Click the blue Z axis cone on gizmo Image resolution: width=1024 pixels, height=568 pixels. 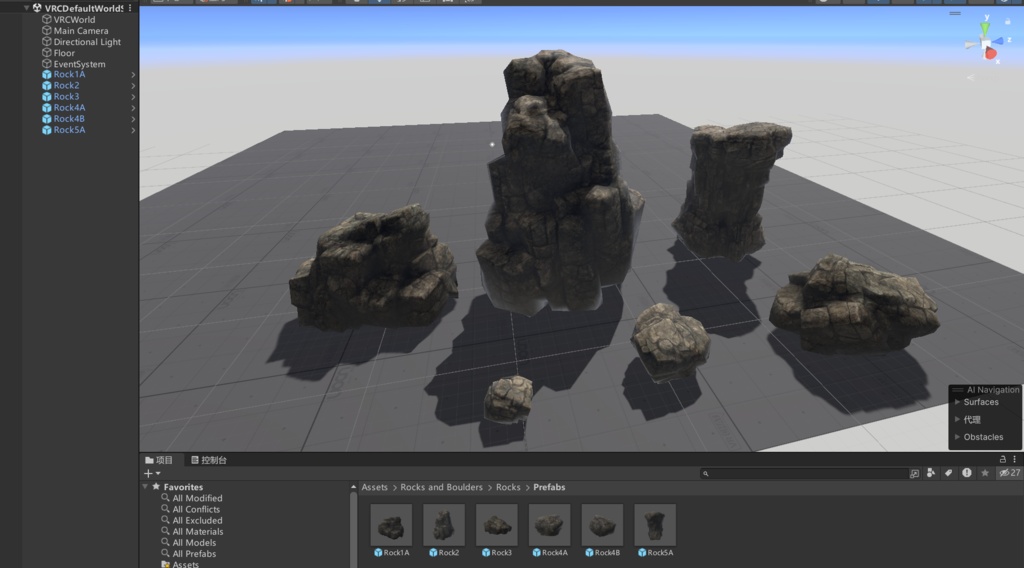(x=999, y=41)
